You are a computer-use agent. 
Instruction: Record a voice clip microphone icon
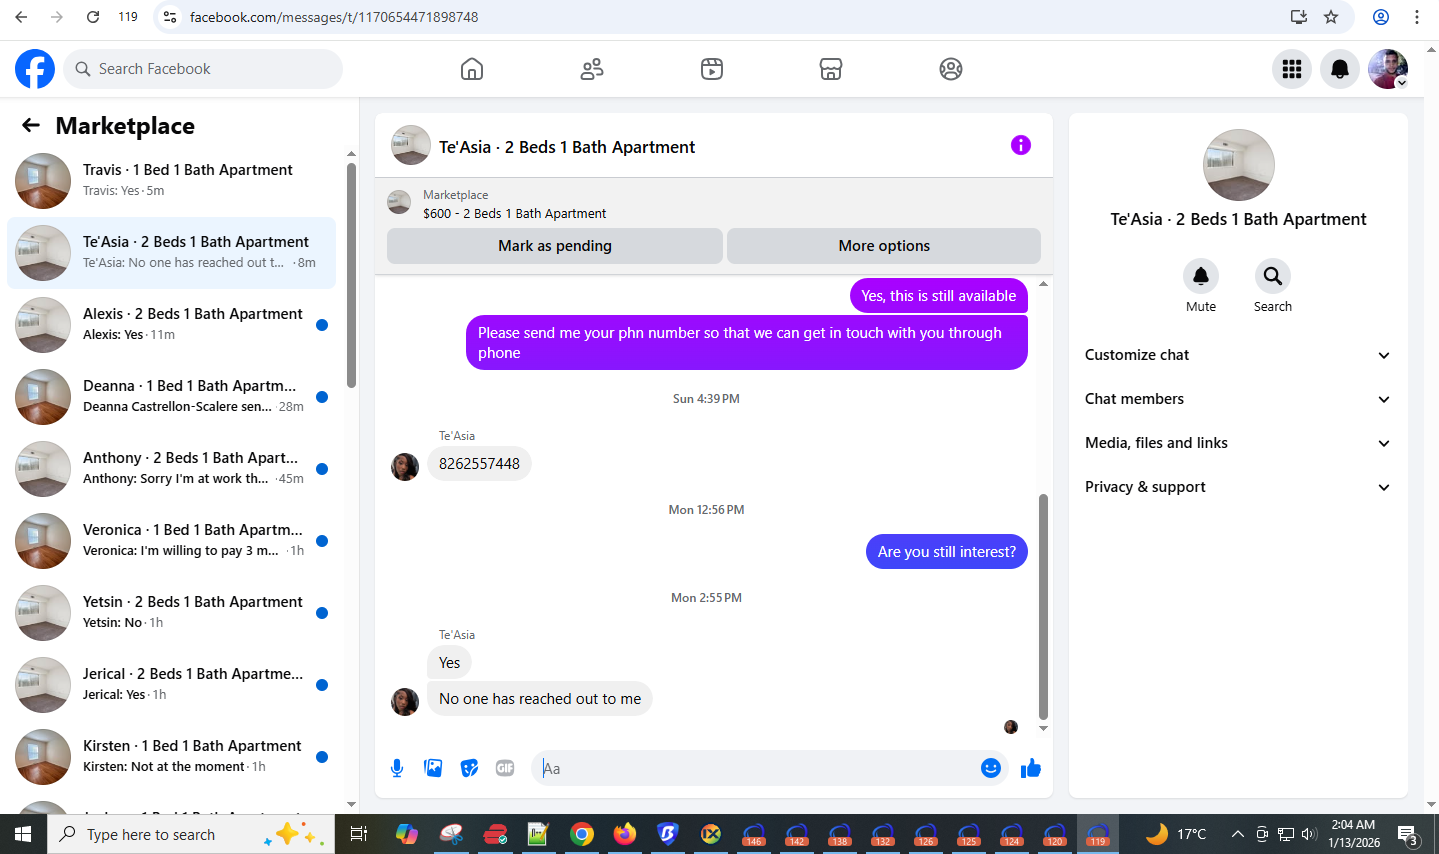pyautogui.click(x=397, y=768)
